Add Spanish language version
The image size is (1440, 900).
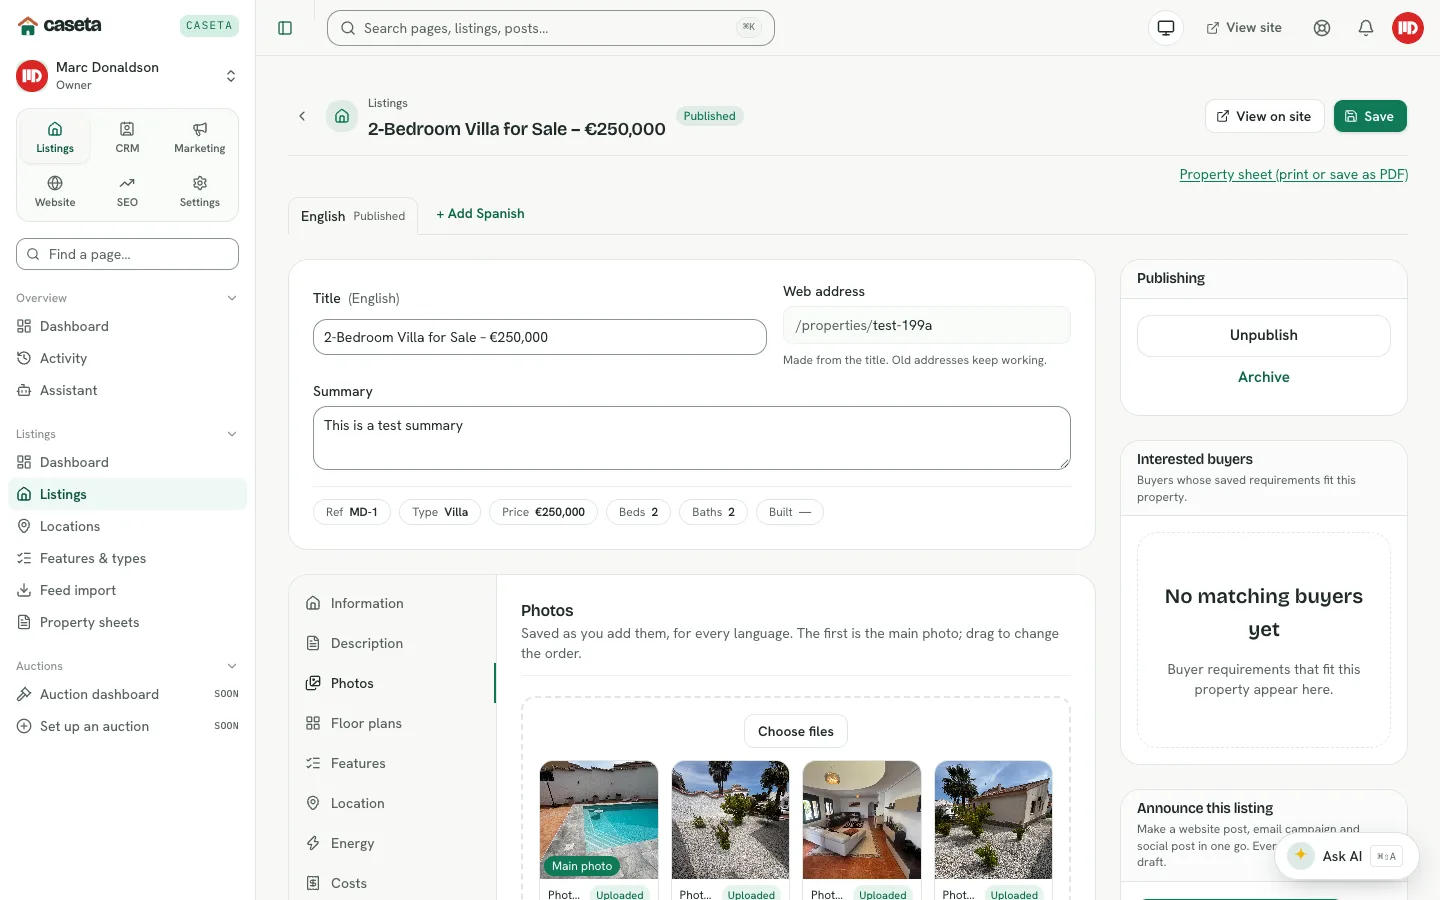pyautogui.click(x=480, y=214)
